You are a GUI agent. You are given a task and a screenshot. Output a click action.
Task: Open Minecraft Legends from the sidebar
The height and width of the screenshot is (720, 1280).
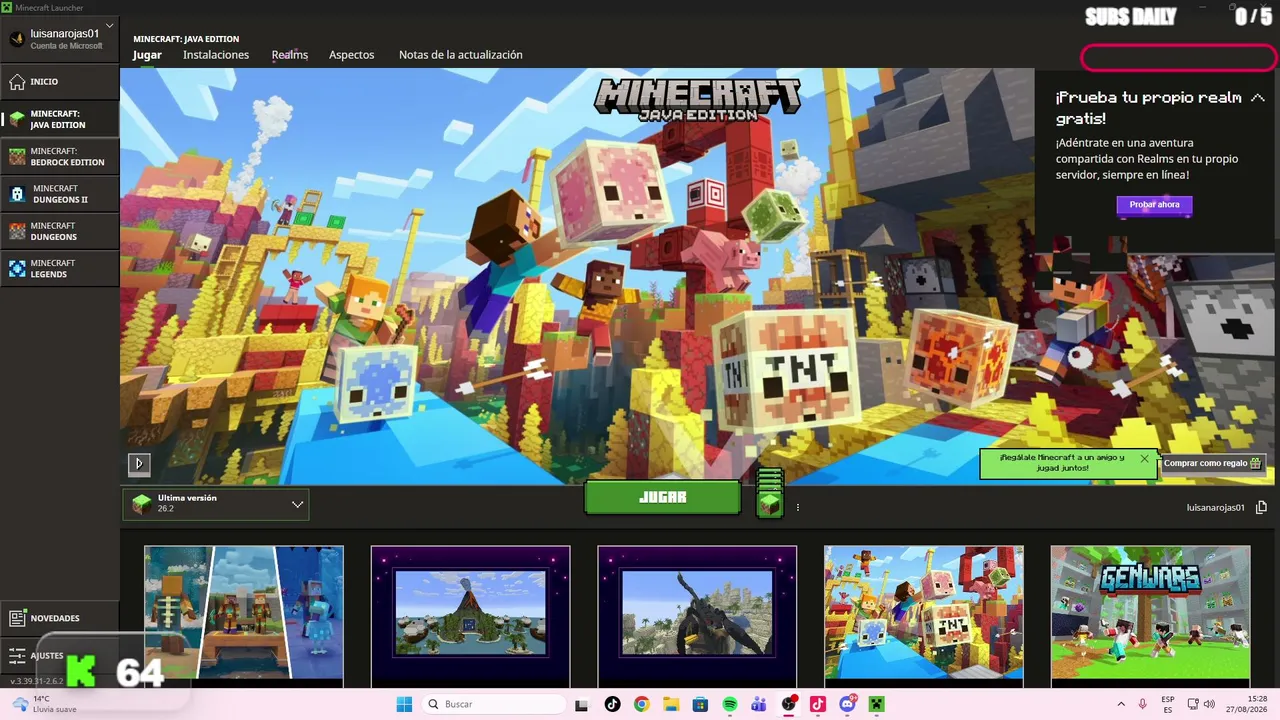click(x=60, y=268)
